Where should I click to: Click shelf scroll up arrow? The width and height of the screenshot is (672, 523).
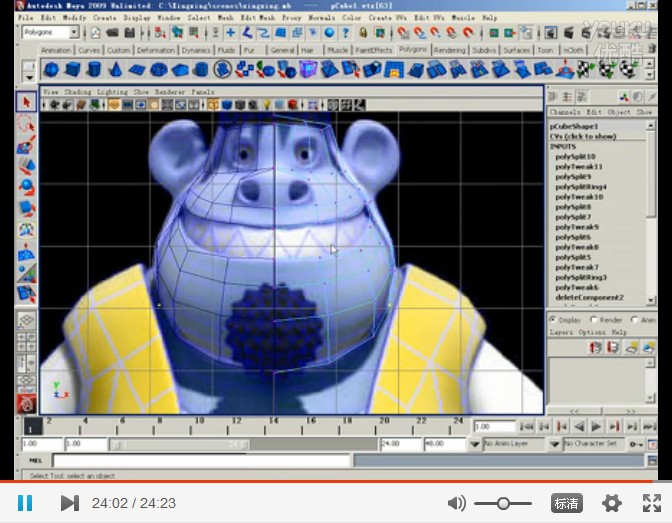click(650, 63)
